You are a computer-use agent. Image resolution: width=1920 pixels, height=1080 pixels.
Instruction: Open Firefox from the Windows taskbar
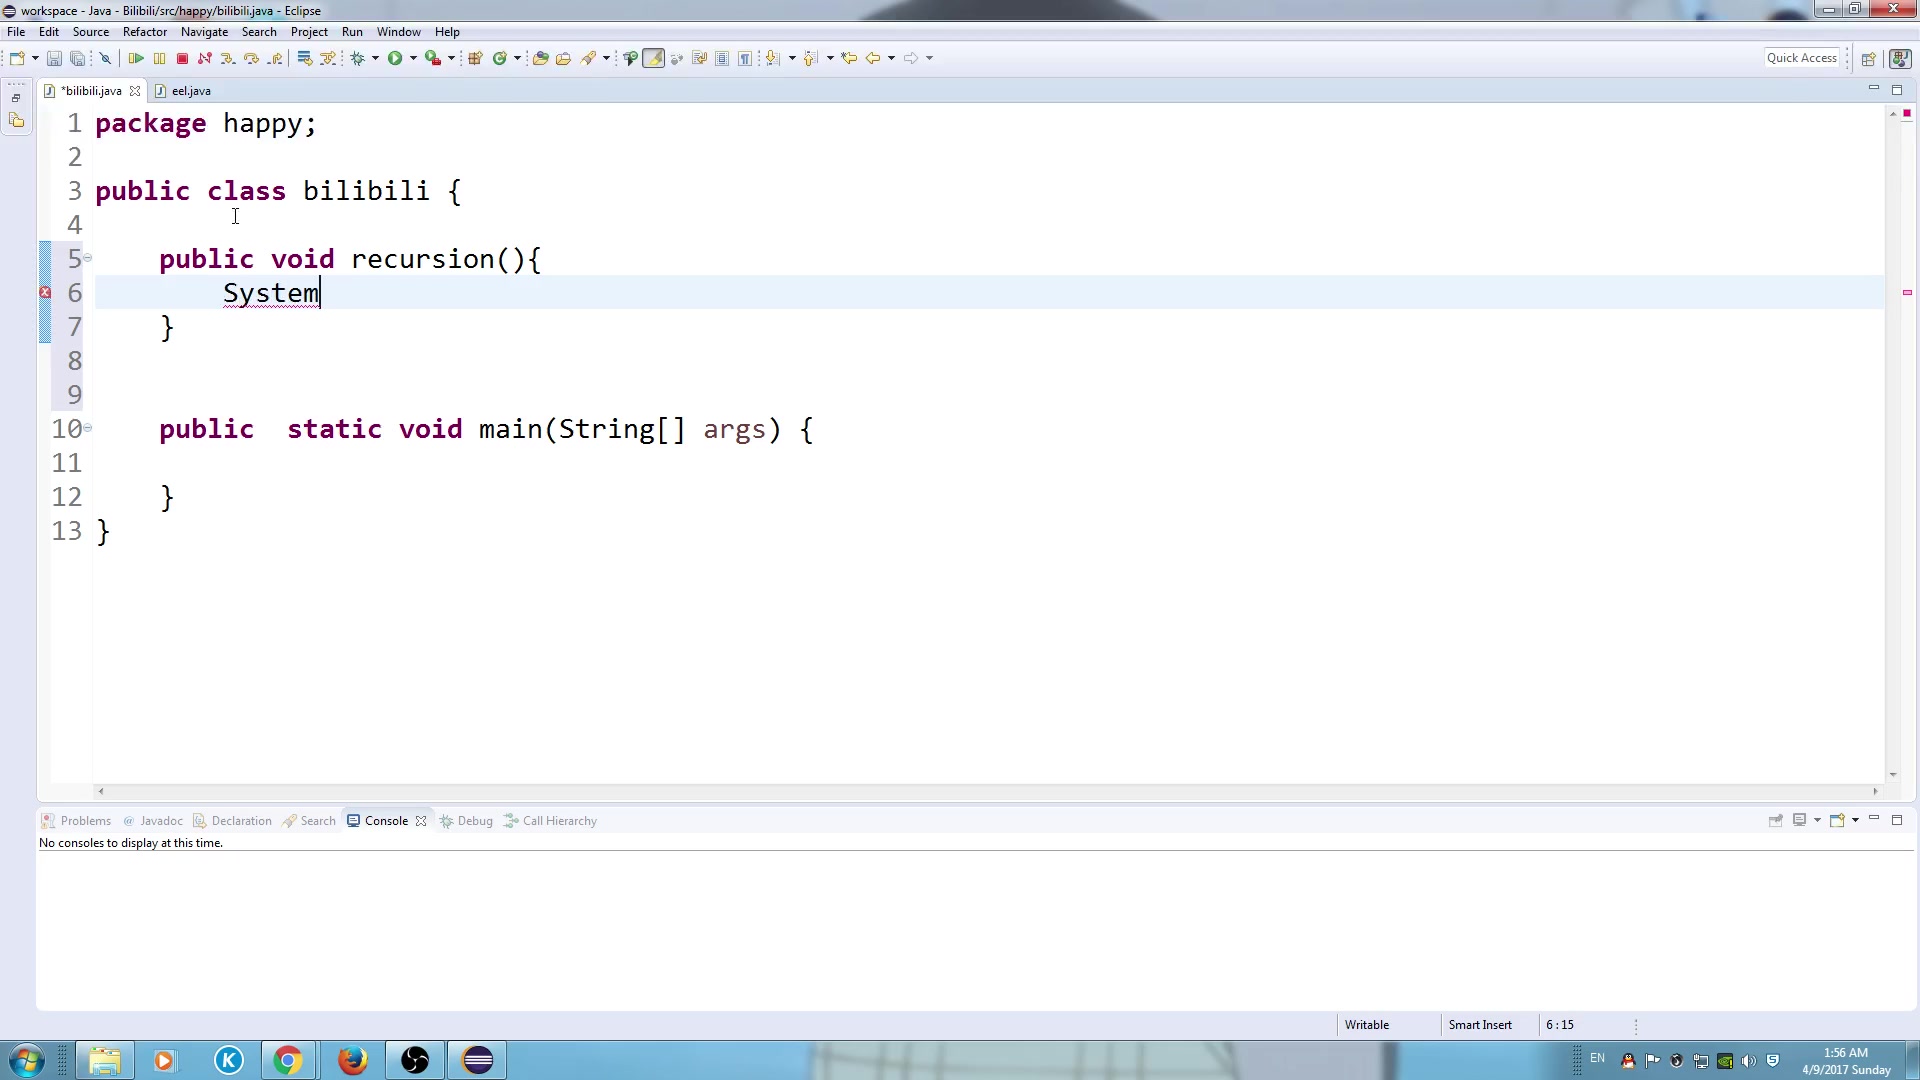(352, 1060)
